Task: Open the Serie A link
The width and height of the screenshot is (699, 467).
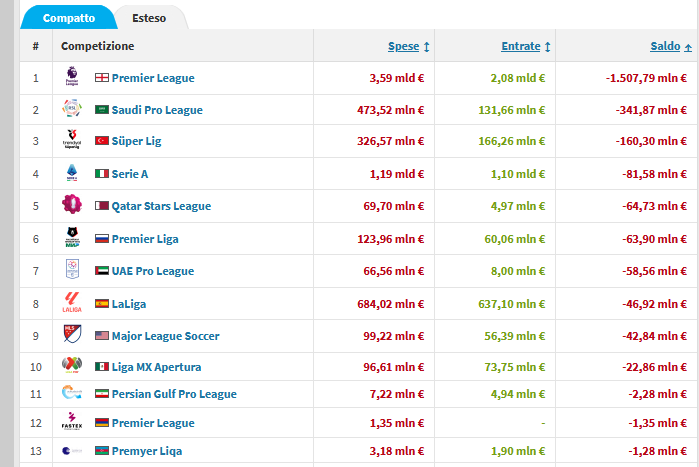Action: 130,174
